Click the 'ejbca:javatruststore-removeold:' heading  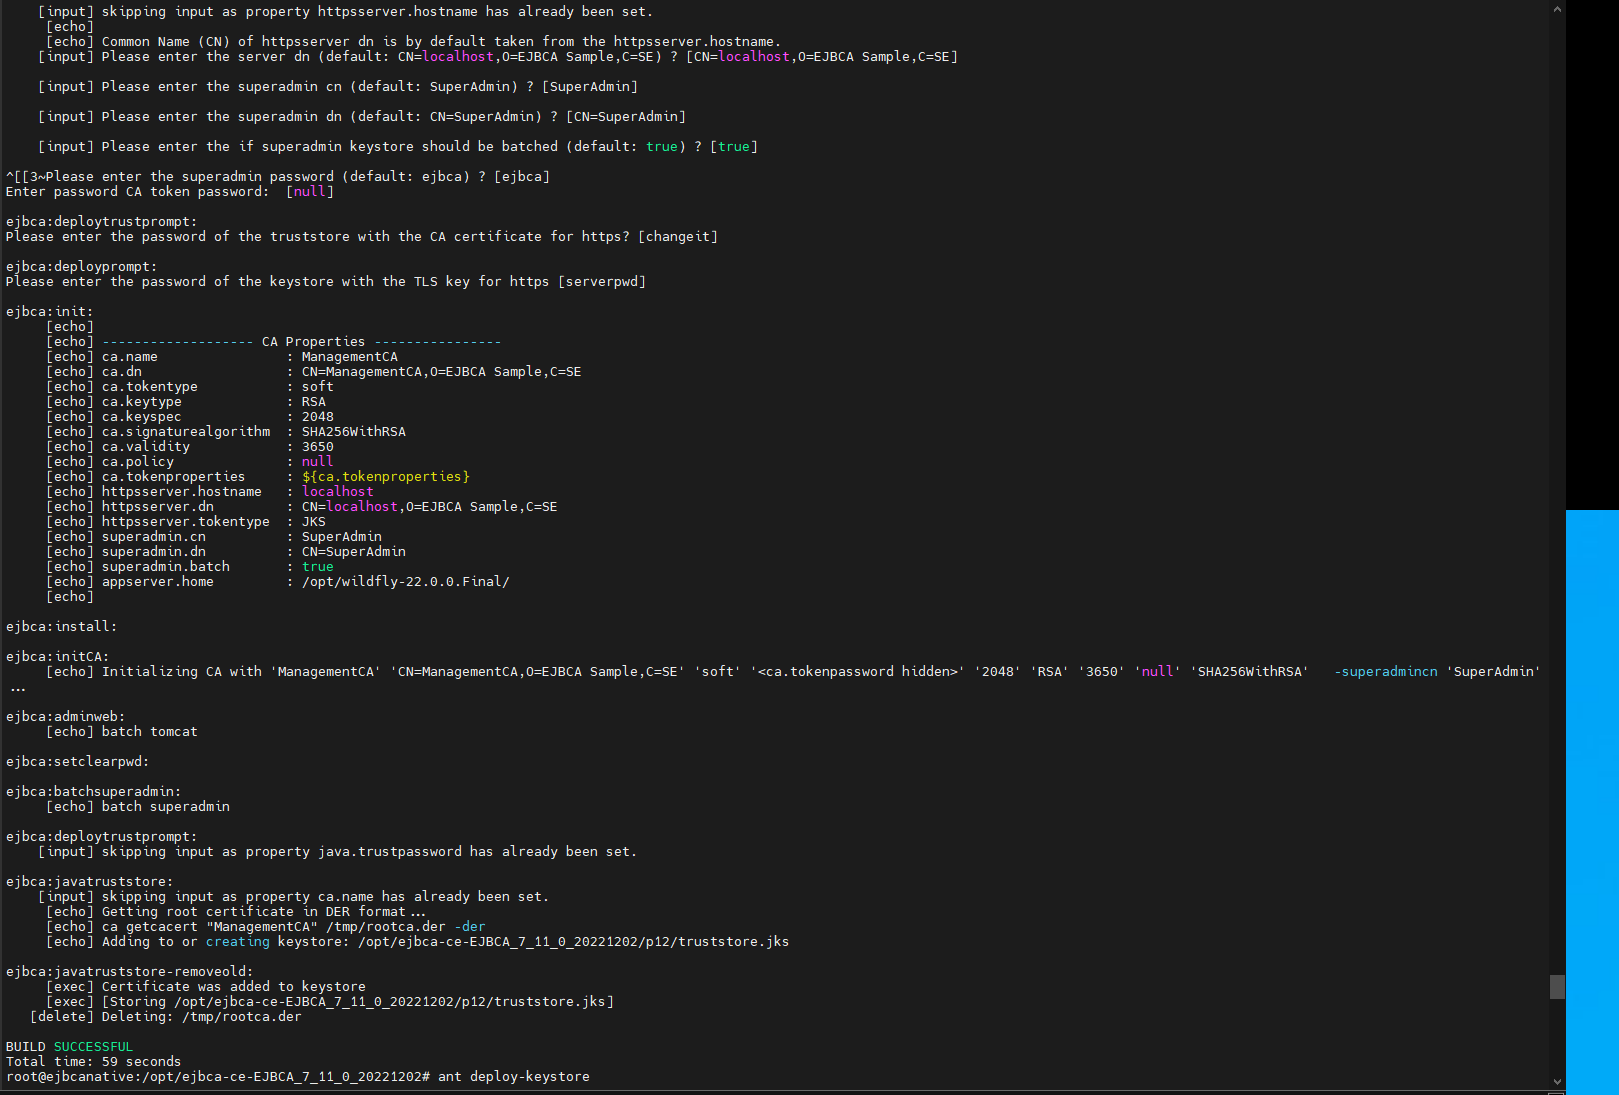click(130, 972)
